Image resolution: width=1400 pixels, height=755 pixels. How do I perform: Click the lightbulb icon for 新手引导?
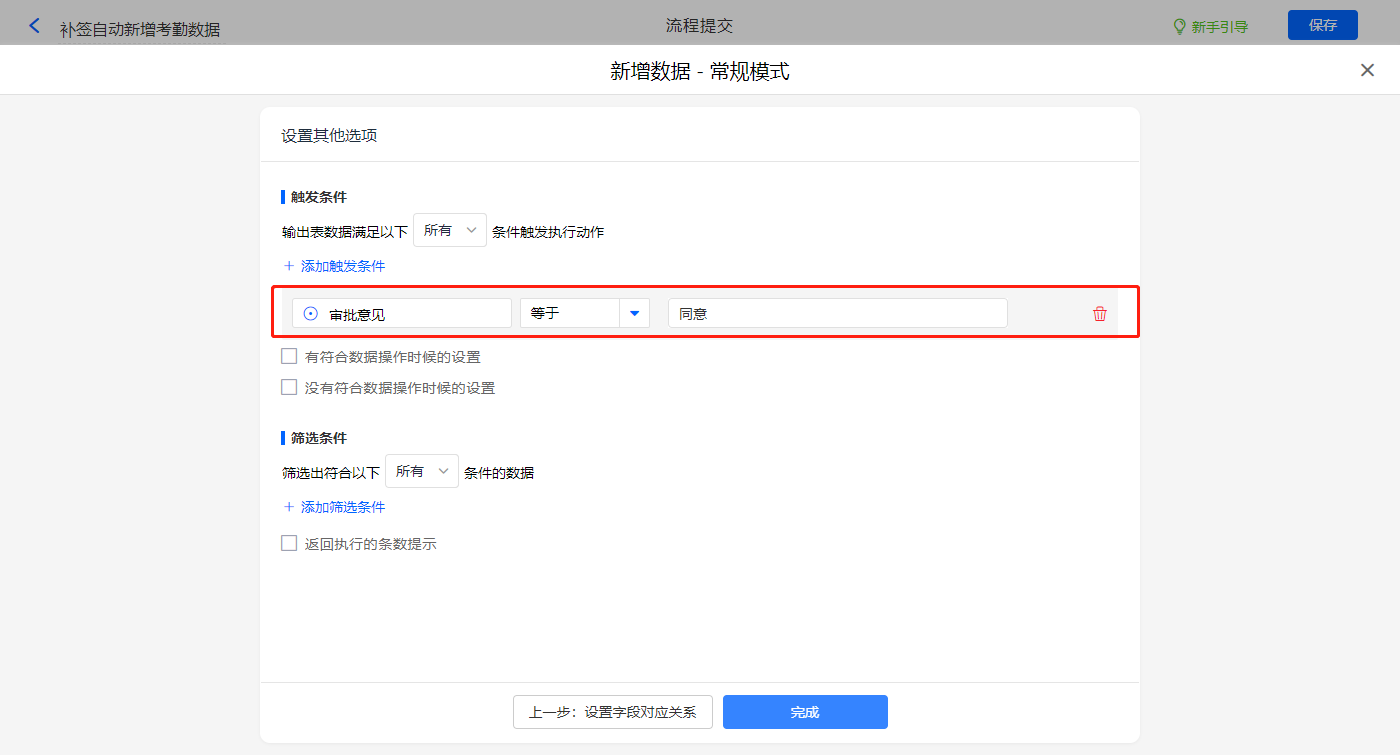point(1179,27)
